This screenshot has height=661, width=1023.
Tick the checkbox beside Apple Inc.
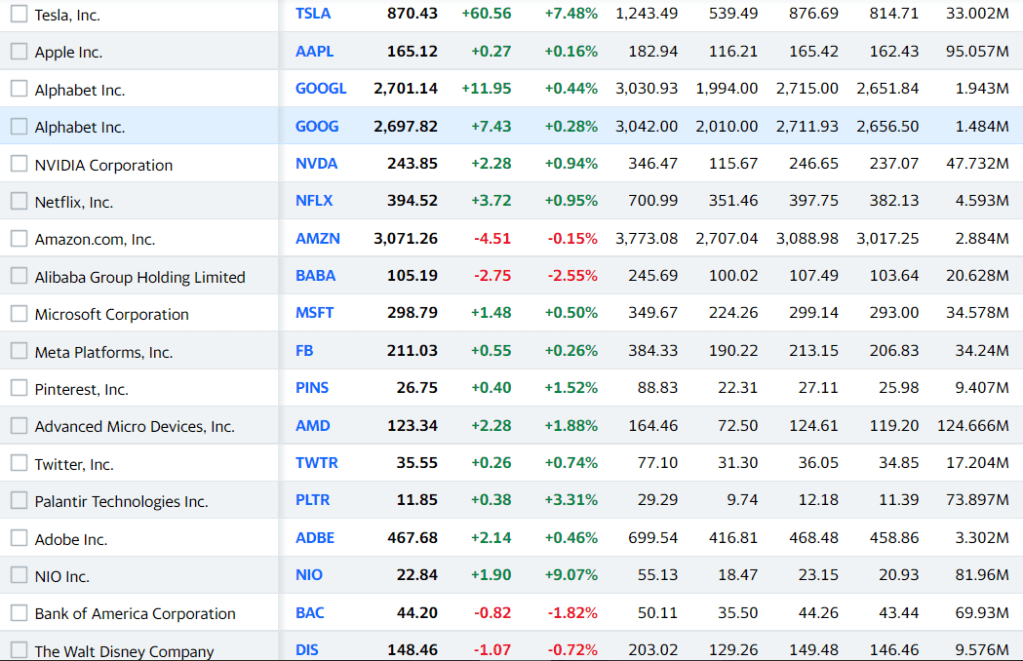point(19,51)
